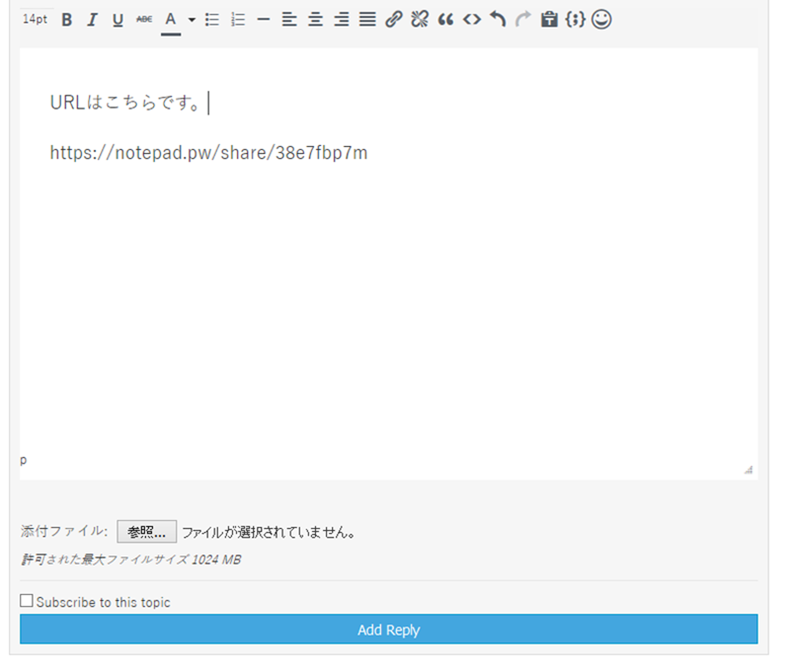Screen dimensions: 790x672
Task: Click the editor resize handle
Action: (x=748, y=469)
